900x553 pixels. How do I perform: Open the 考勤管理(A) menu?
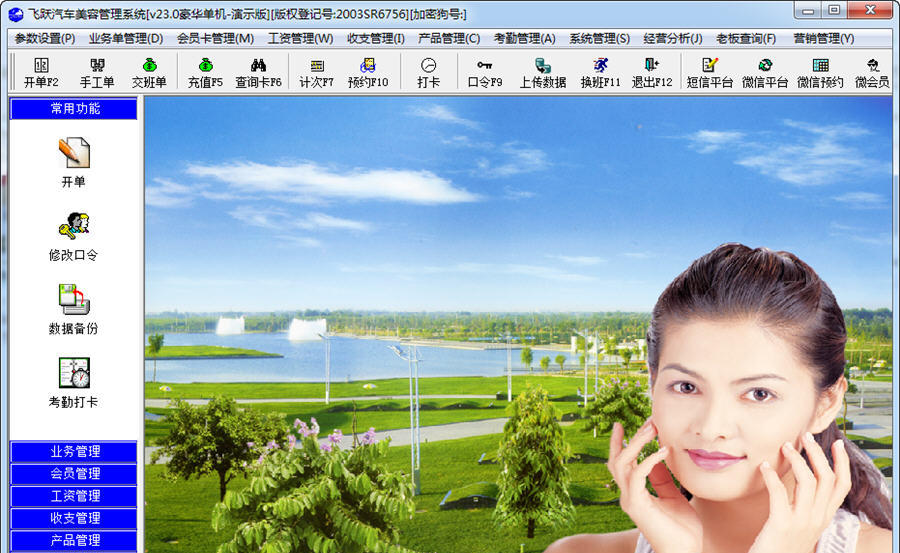pyautogui.click(x=525, y=38)
